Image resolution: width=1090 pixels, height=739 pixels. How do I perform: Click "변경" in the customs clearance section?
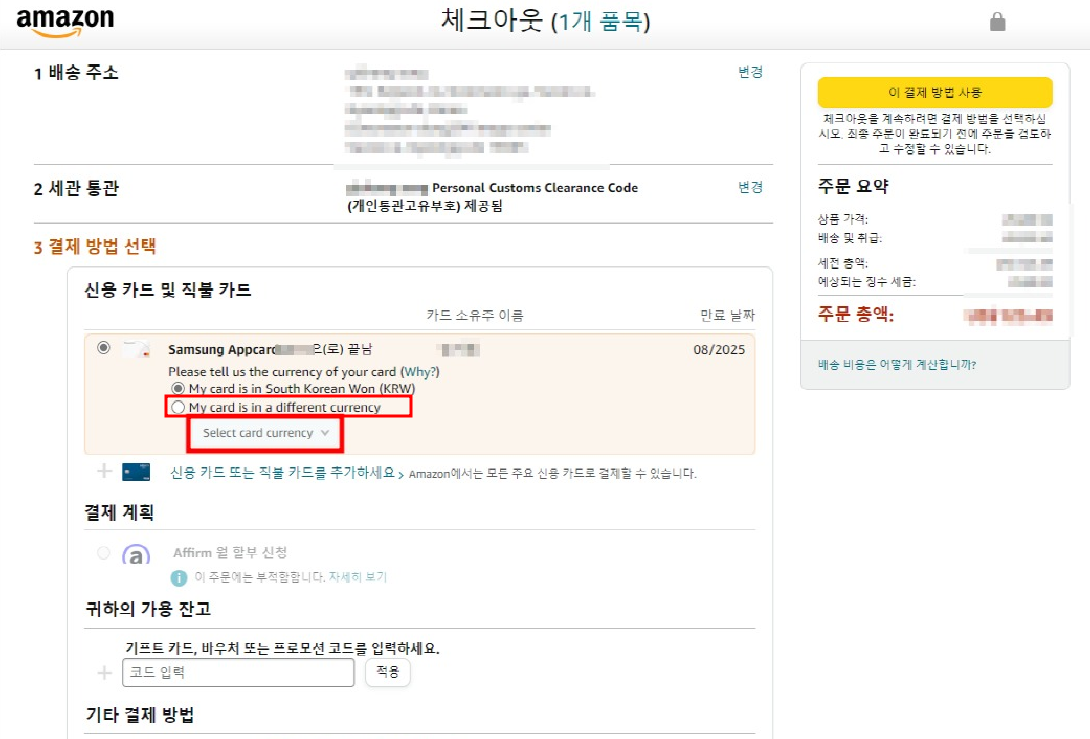(x=750, y=186)
